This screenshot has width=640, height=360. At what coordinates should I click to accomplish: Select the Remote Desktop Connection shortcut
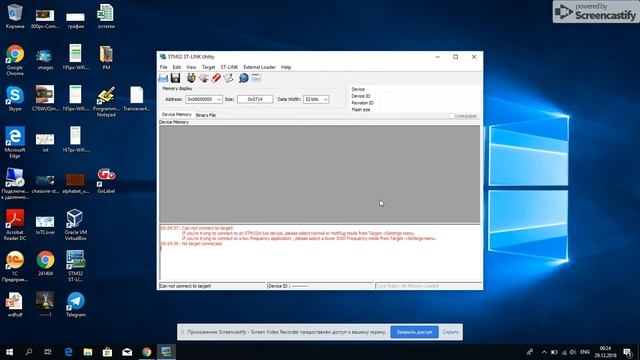pyautogui.click(x=15, y=183)
